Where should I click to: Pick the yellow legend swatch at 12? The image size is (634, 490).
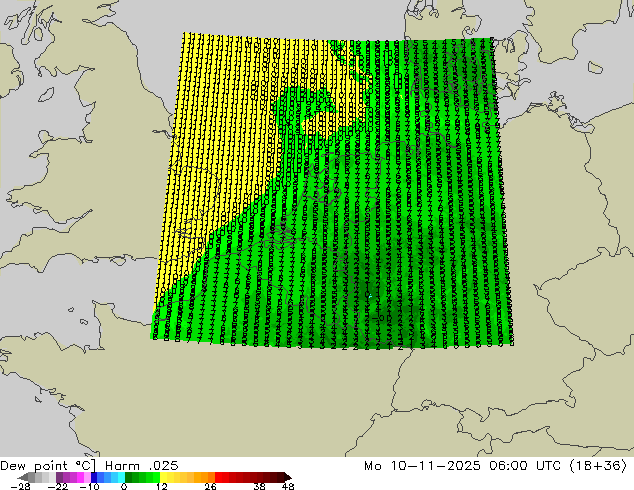click(x=163, y=477)
